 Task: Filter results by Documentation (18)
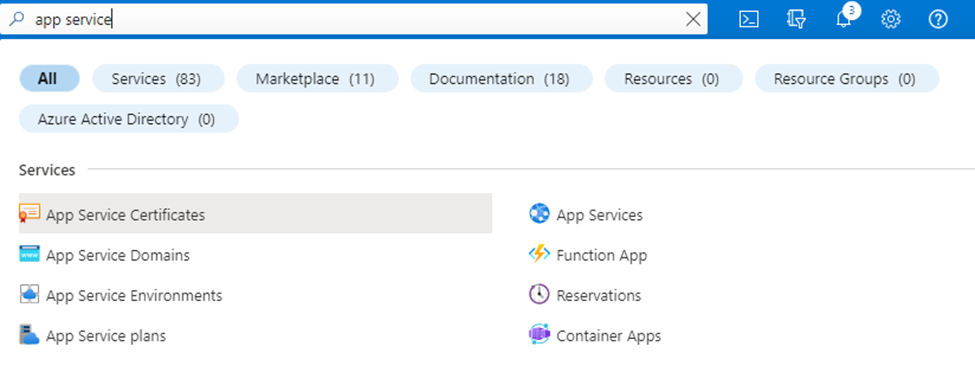click(x=501, y=78)
